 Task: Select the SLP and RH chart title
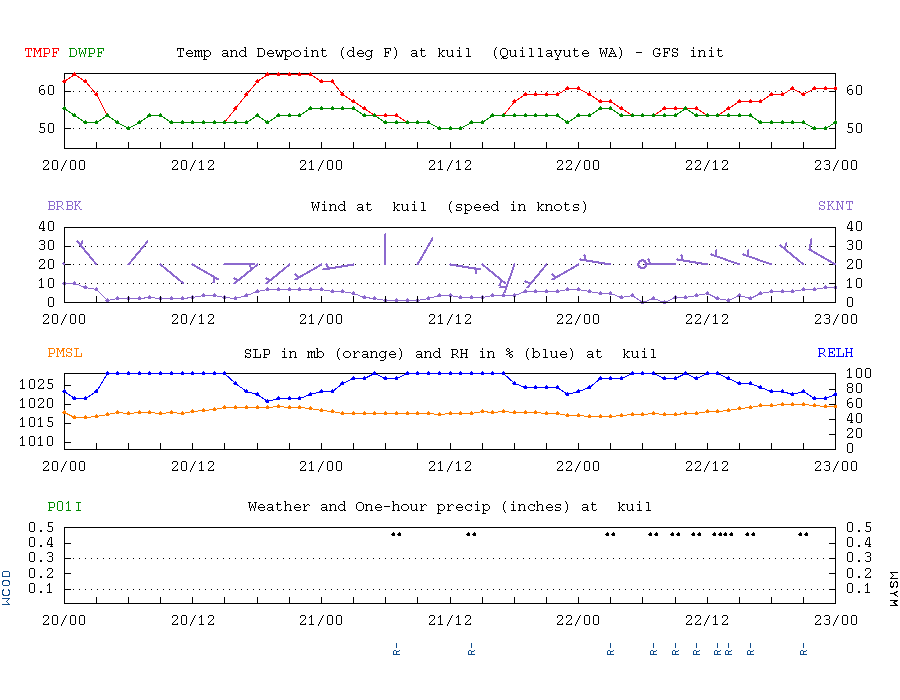(450, 354)
